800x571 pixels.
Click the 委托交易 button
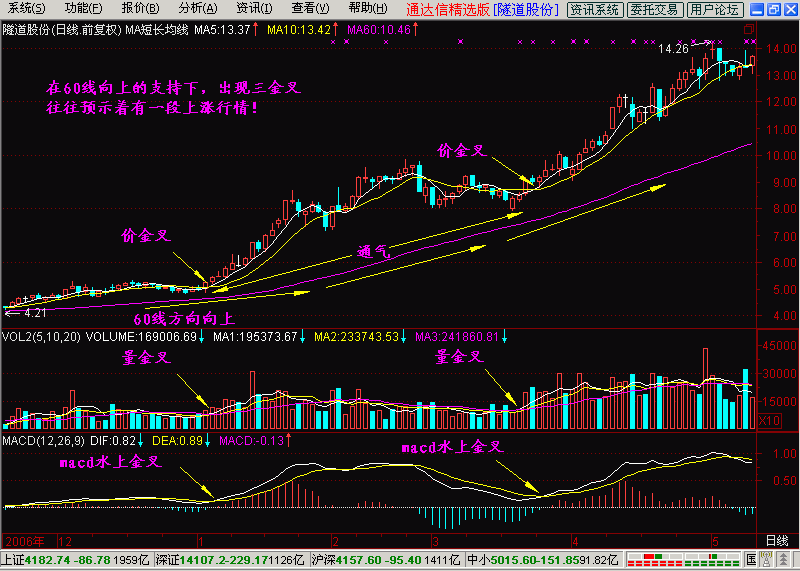[x=656, y=10]
